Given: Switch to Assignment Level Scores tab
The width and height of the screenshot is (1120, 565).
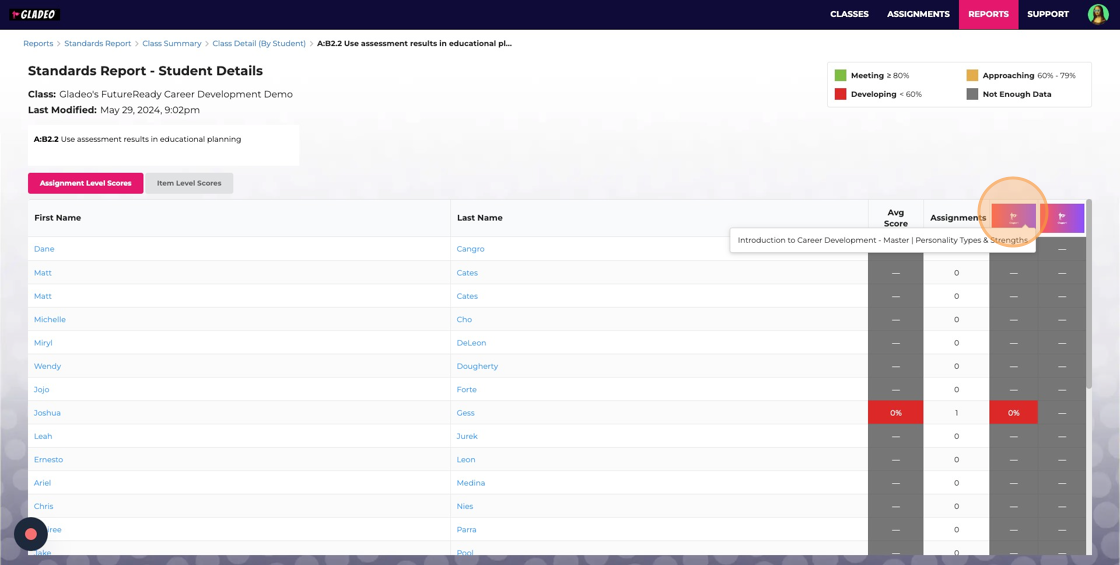Looking at the screenshot, I should coord(86,184).
